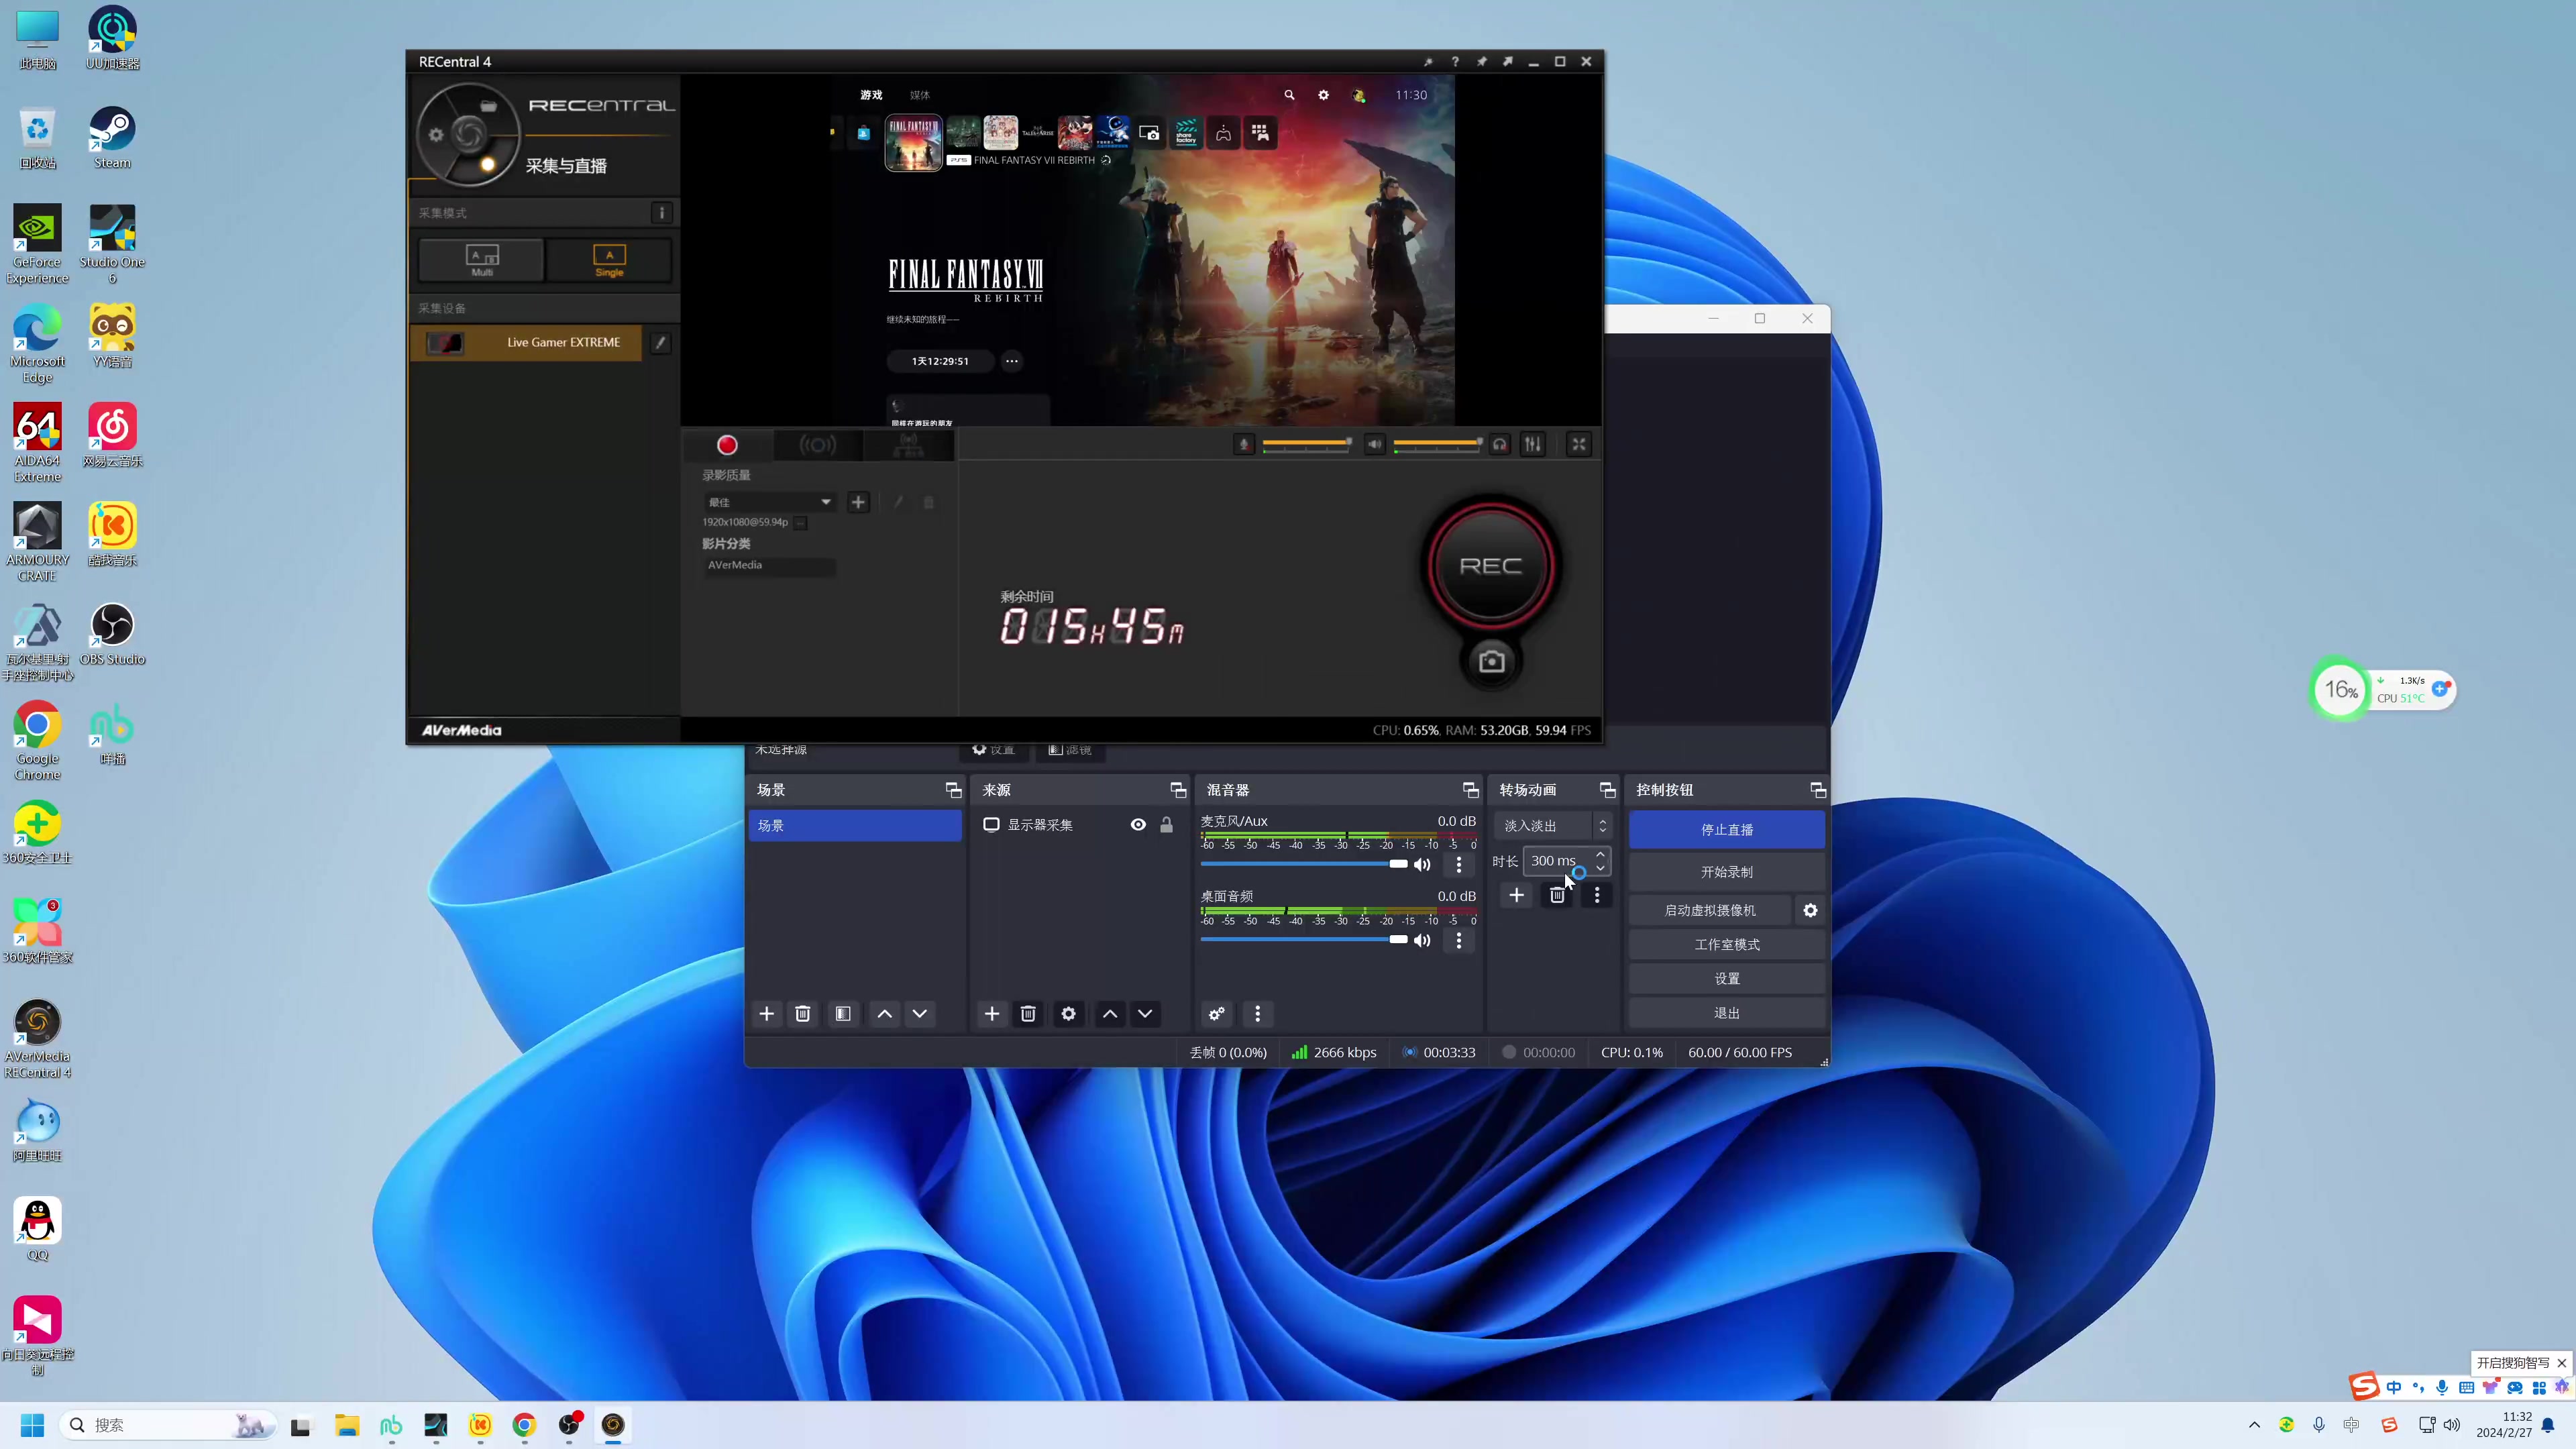Switch RECentral to the streaming mode tab
This screenshot has width=2576, height=1449.
point(817,445)
